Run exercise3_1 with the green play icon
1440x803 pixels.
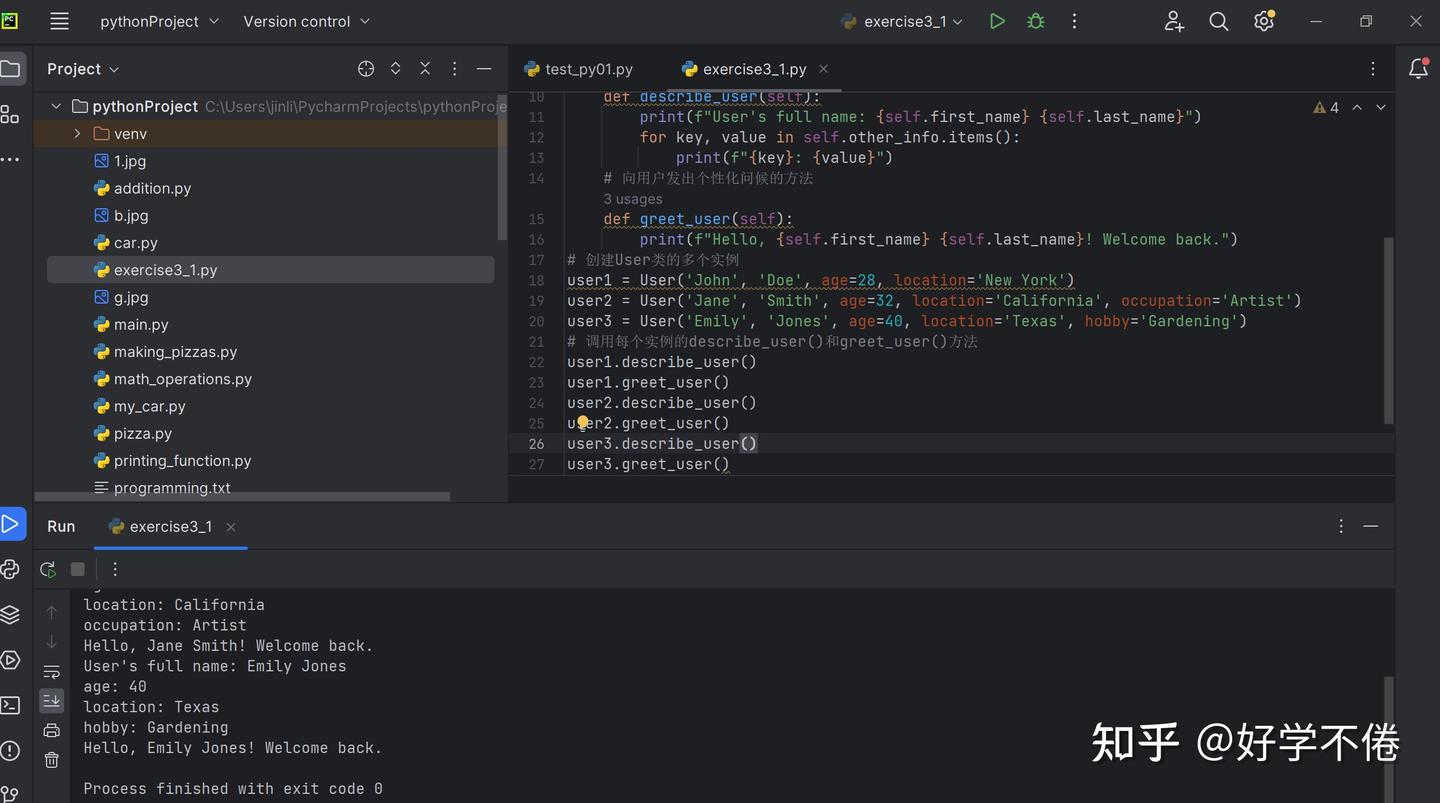(997, 21)
